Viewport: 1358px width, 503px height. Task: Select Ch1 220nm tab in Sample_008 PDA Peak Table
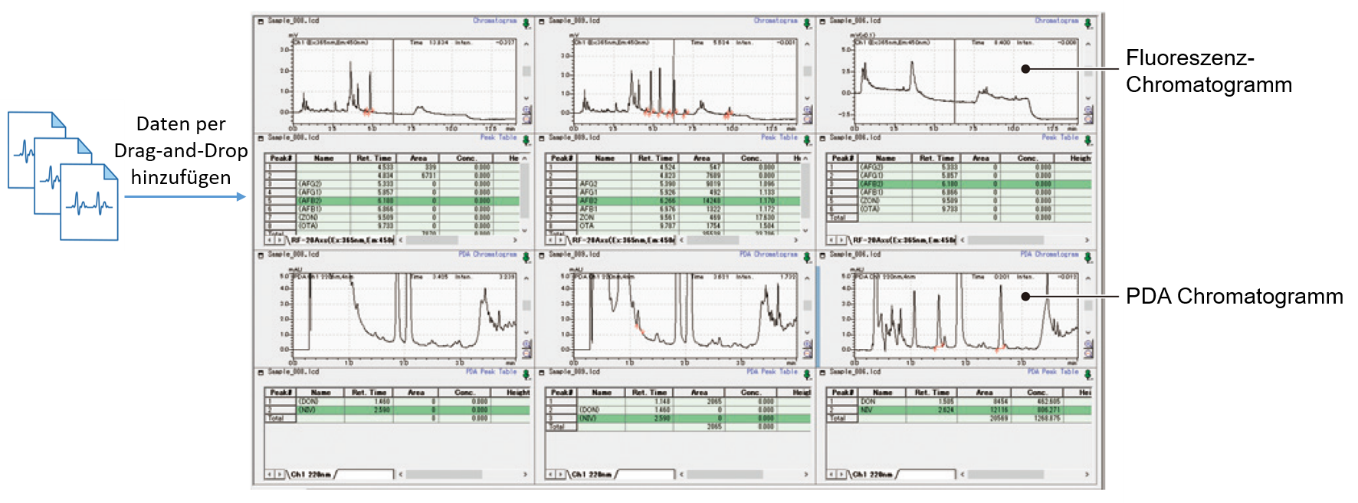(x=311, y=474)
